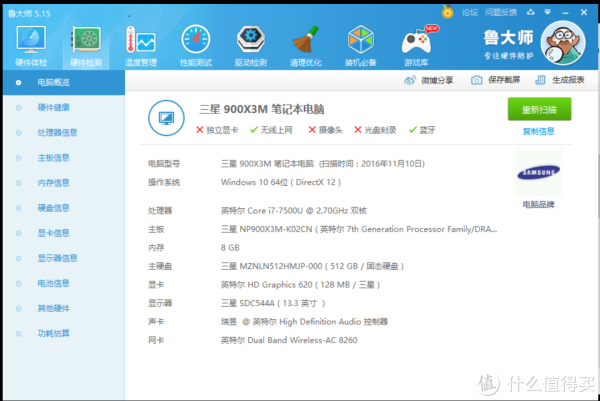Click the Samsung brand logo
Screen dimensions: 600x401
[x=538, y=173]
